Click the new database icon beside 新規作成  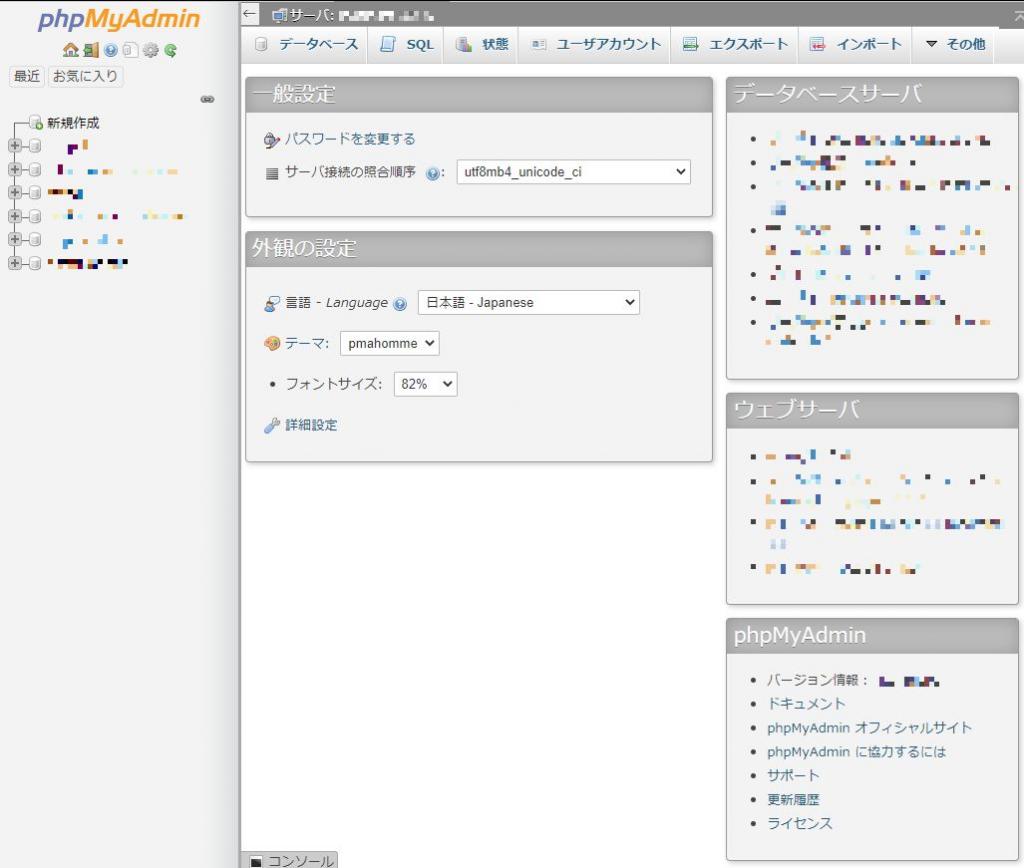point(36,123)
